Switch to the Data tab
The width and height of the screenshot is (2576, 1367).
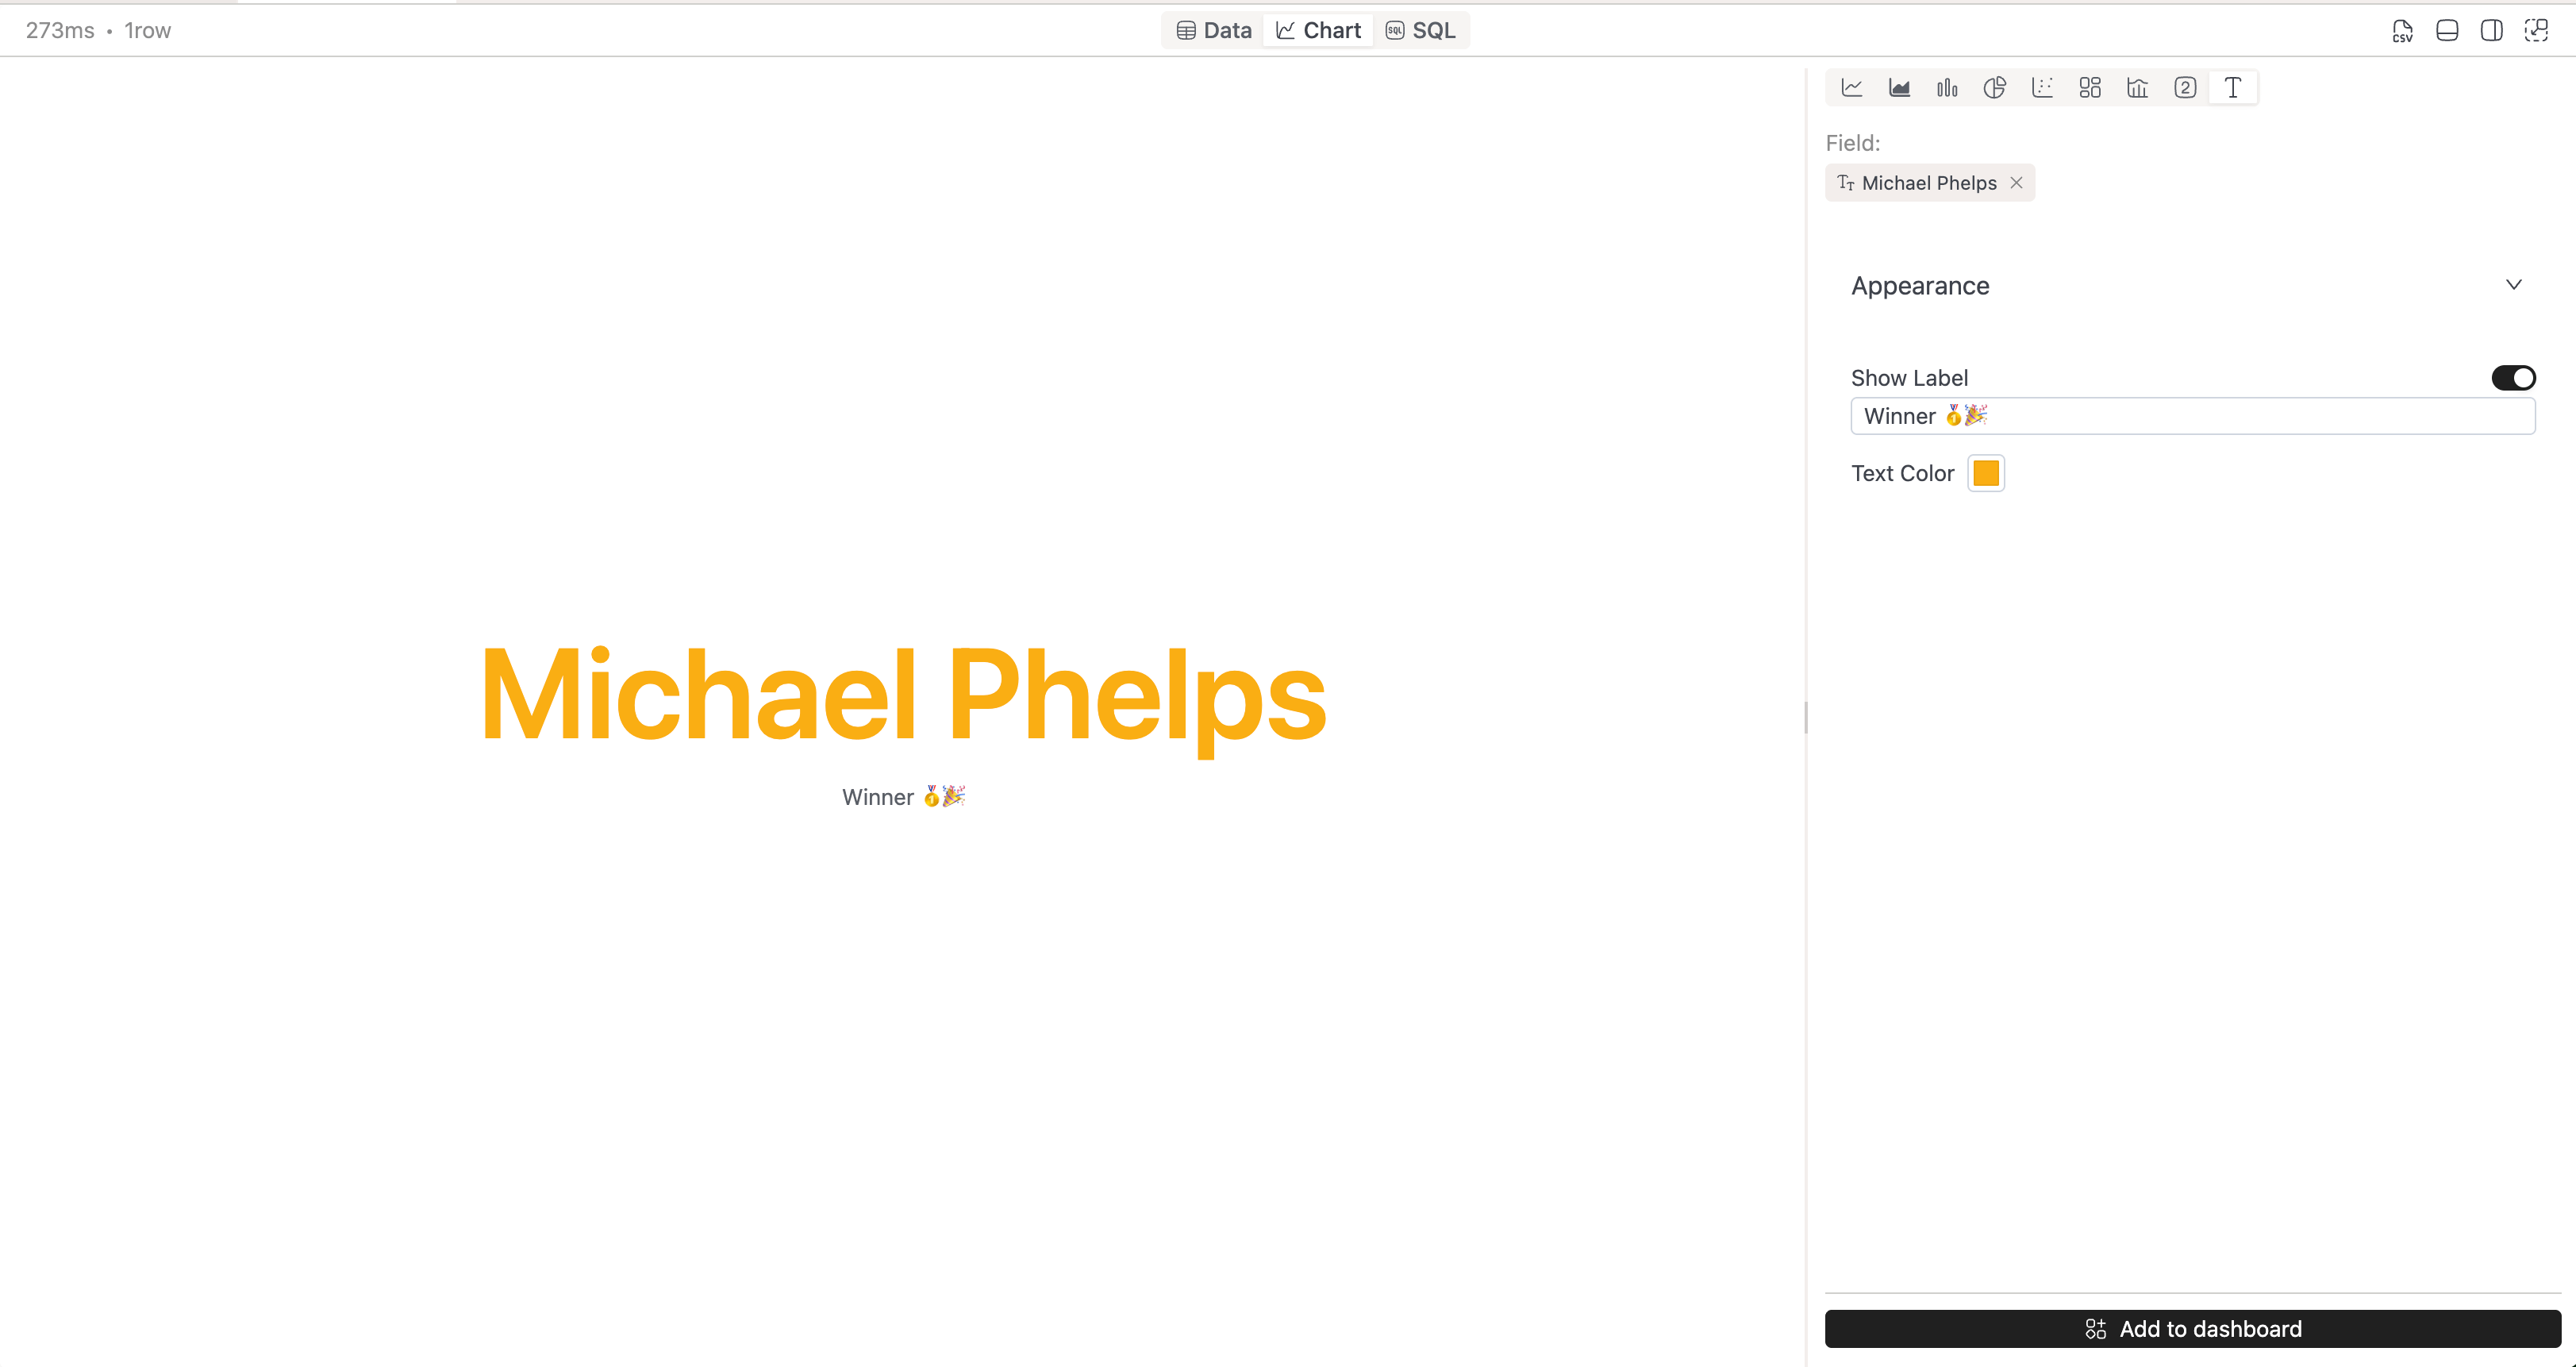tap(1214, 31)
